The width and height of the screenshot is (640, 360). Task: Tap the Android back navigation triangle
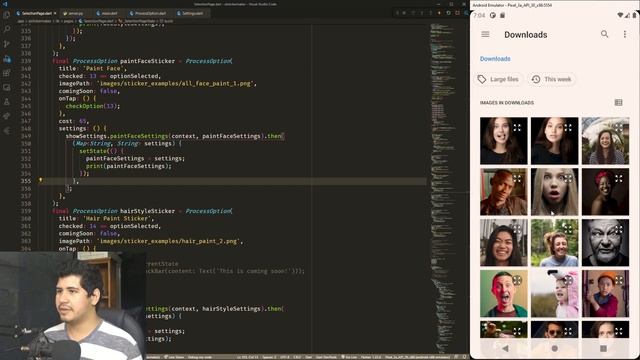click(x=505, y=348)
